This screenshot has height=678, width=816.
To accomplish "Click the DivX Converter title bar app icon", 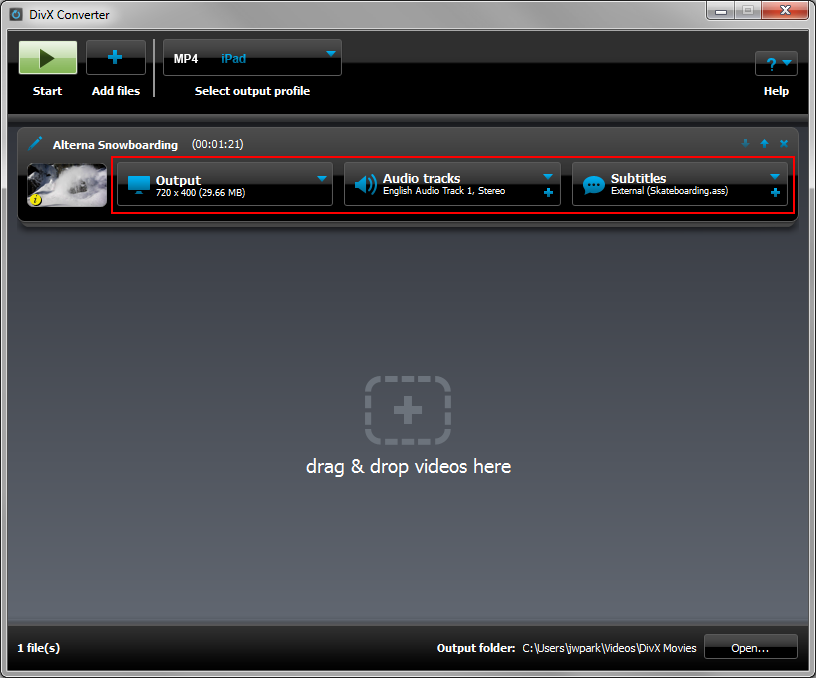I will pos(16,14).
